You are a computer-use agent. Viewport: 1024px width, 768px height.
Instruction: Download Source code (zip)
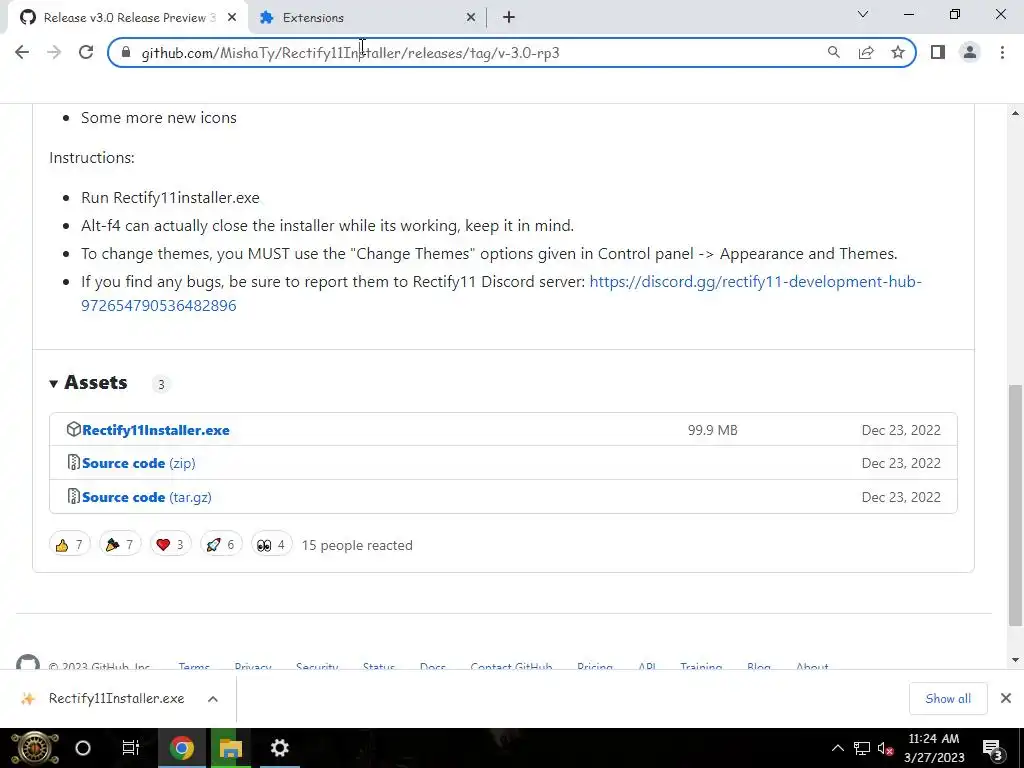138,463
